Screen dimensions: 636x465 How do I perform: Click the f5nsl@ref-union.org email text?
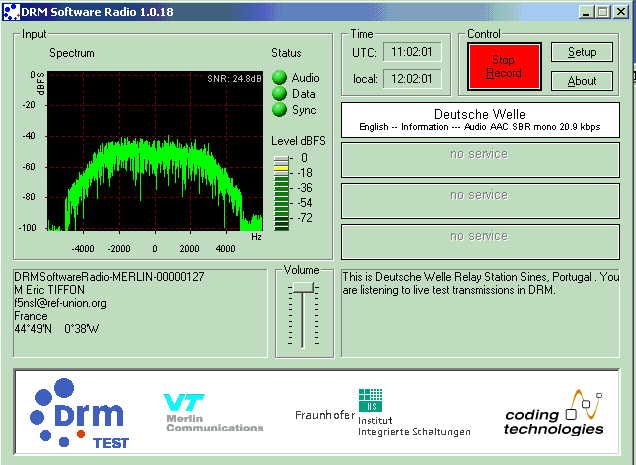(60, 303)
